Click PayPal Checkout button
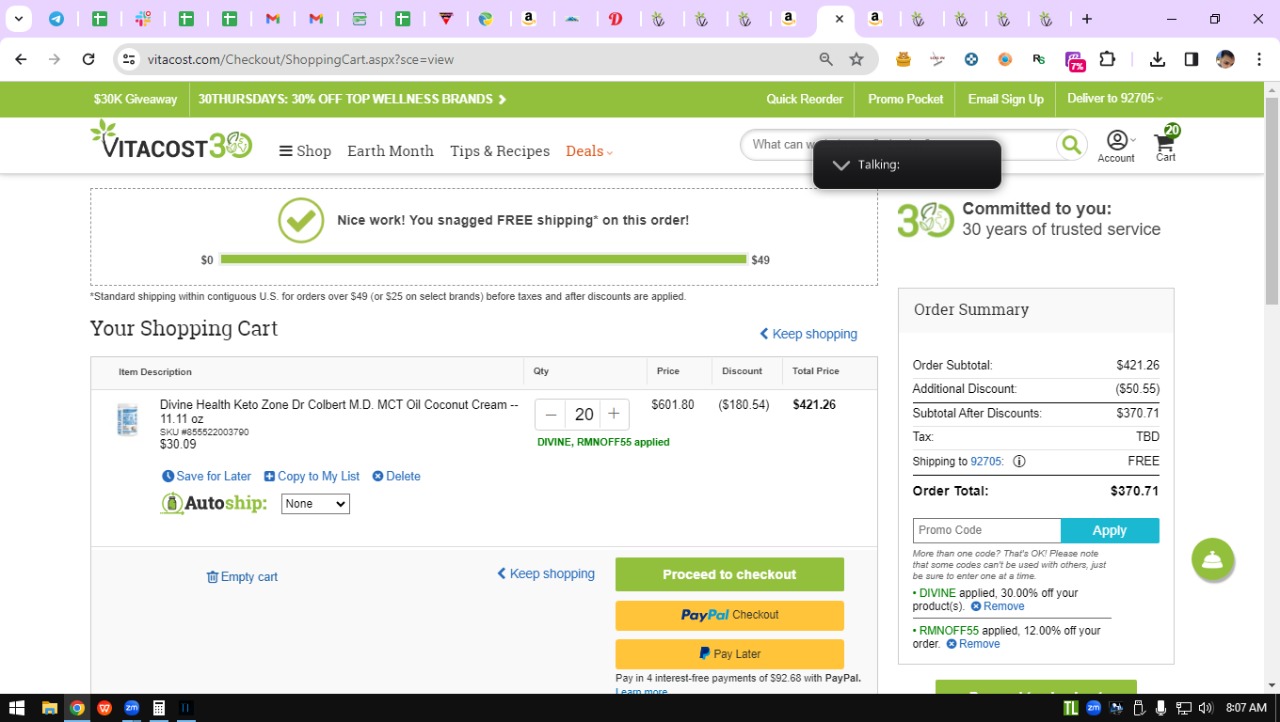1280x722 pixels. pyautogui.click(x=729, y=615)
